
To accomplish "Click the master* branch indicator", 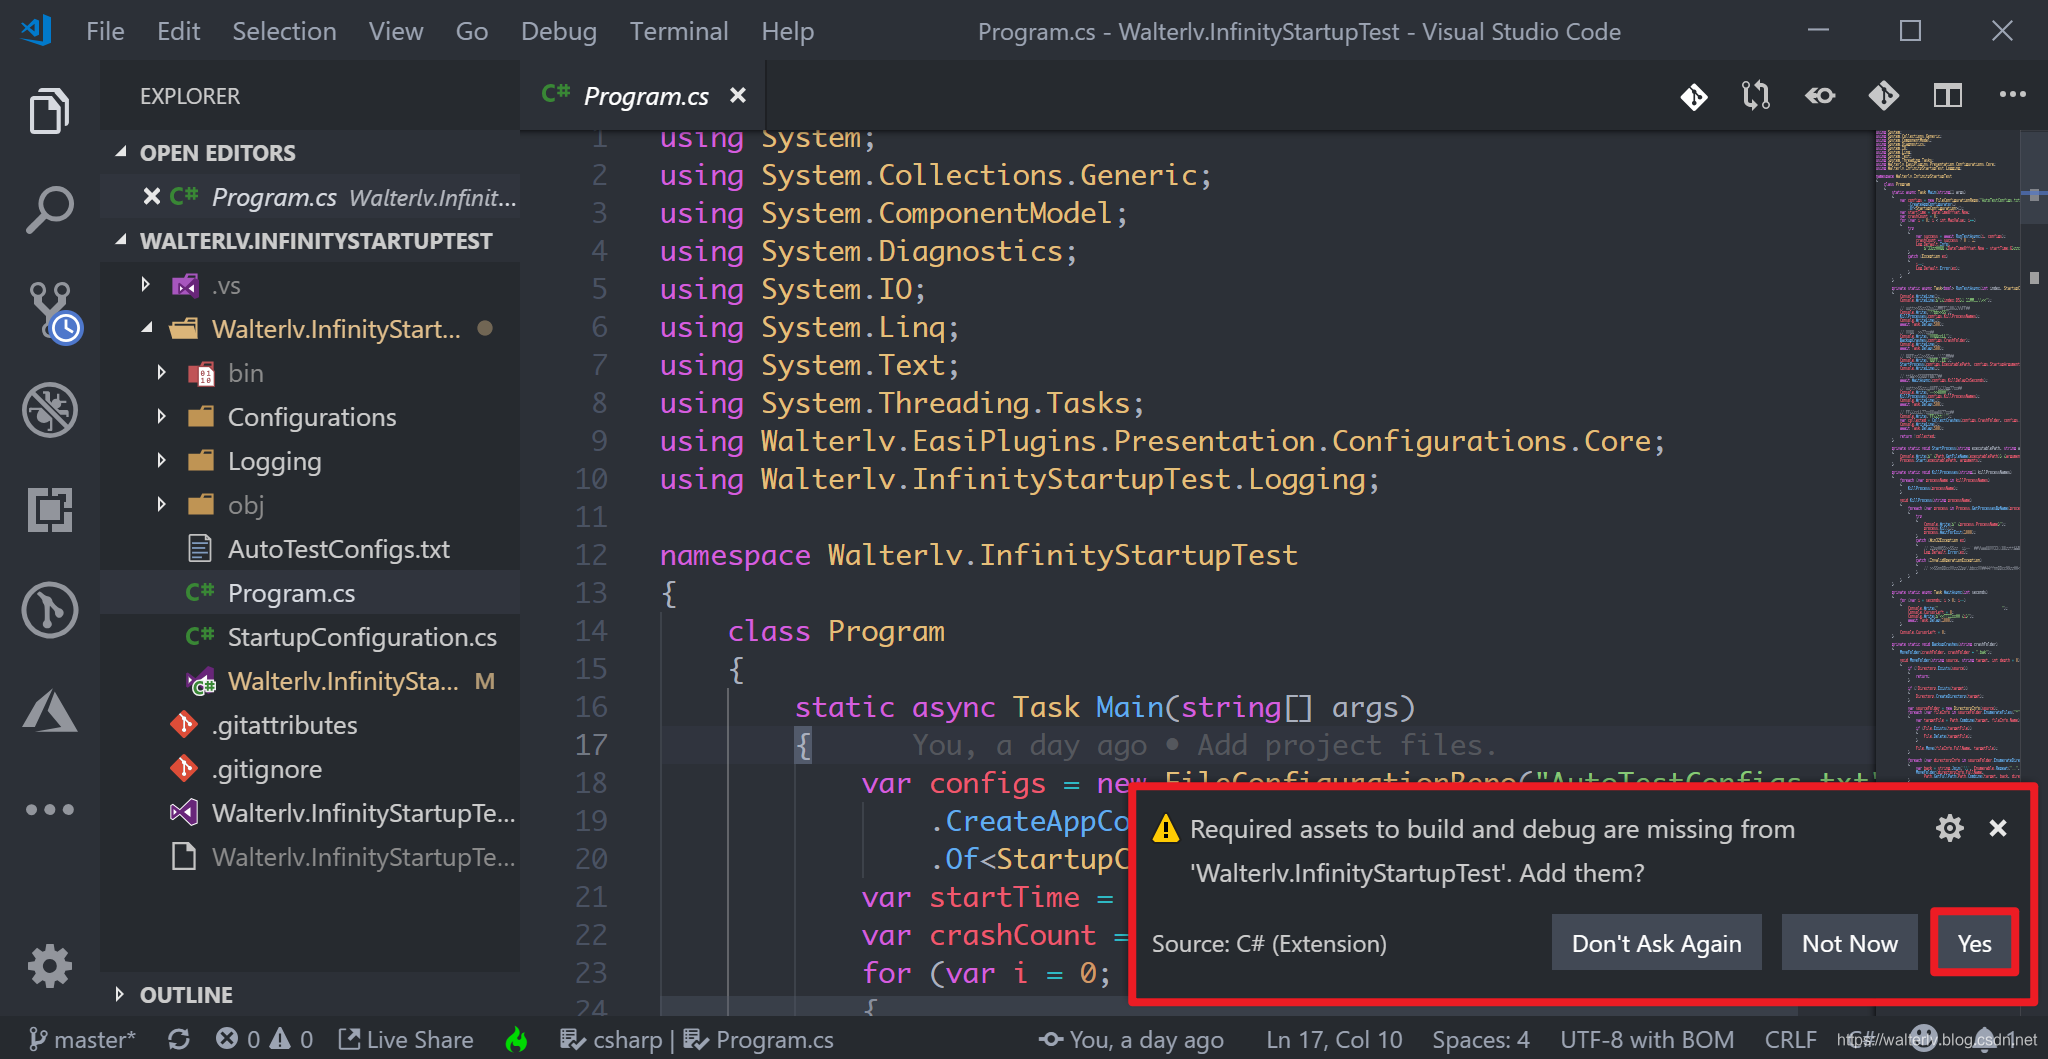I will click(x=83, y=1040).
